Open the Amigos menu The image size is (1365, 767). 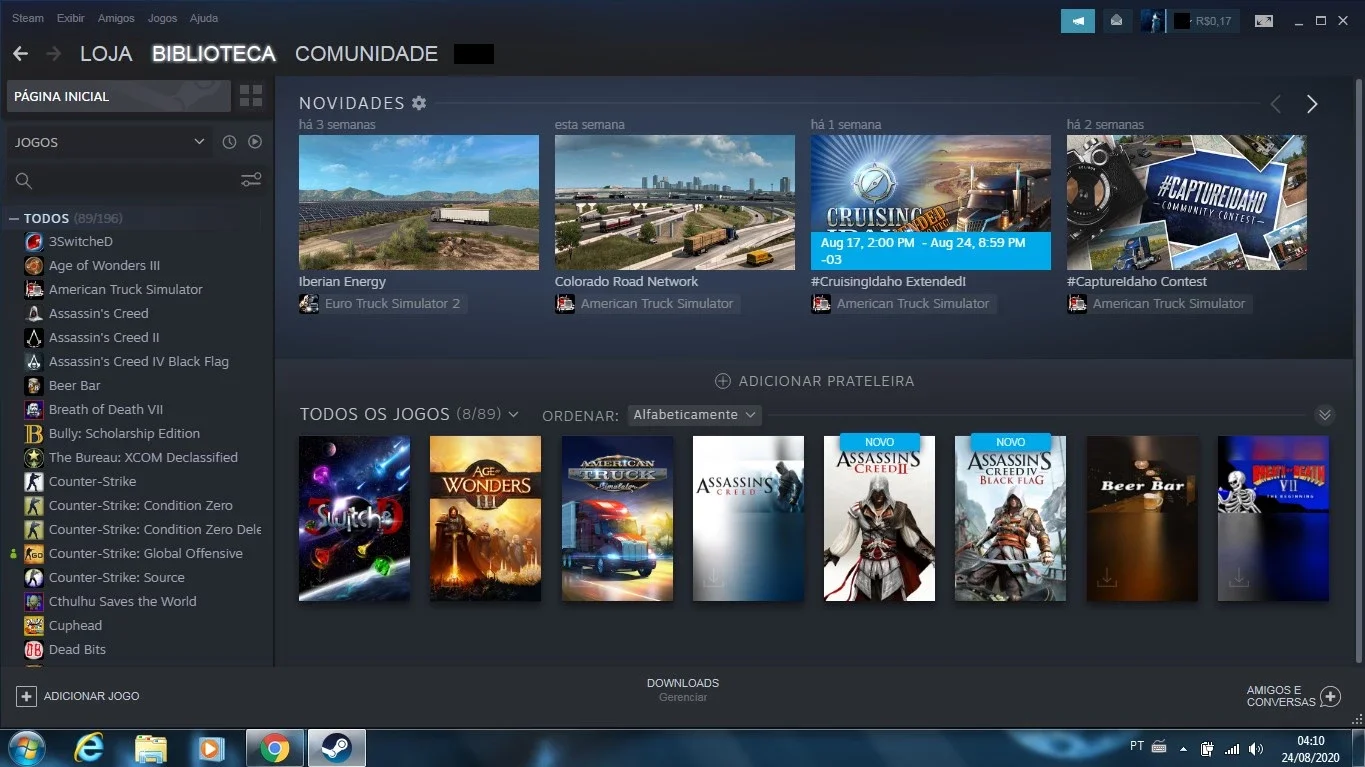pyautogui.click(x=116, y=18)
